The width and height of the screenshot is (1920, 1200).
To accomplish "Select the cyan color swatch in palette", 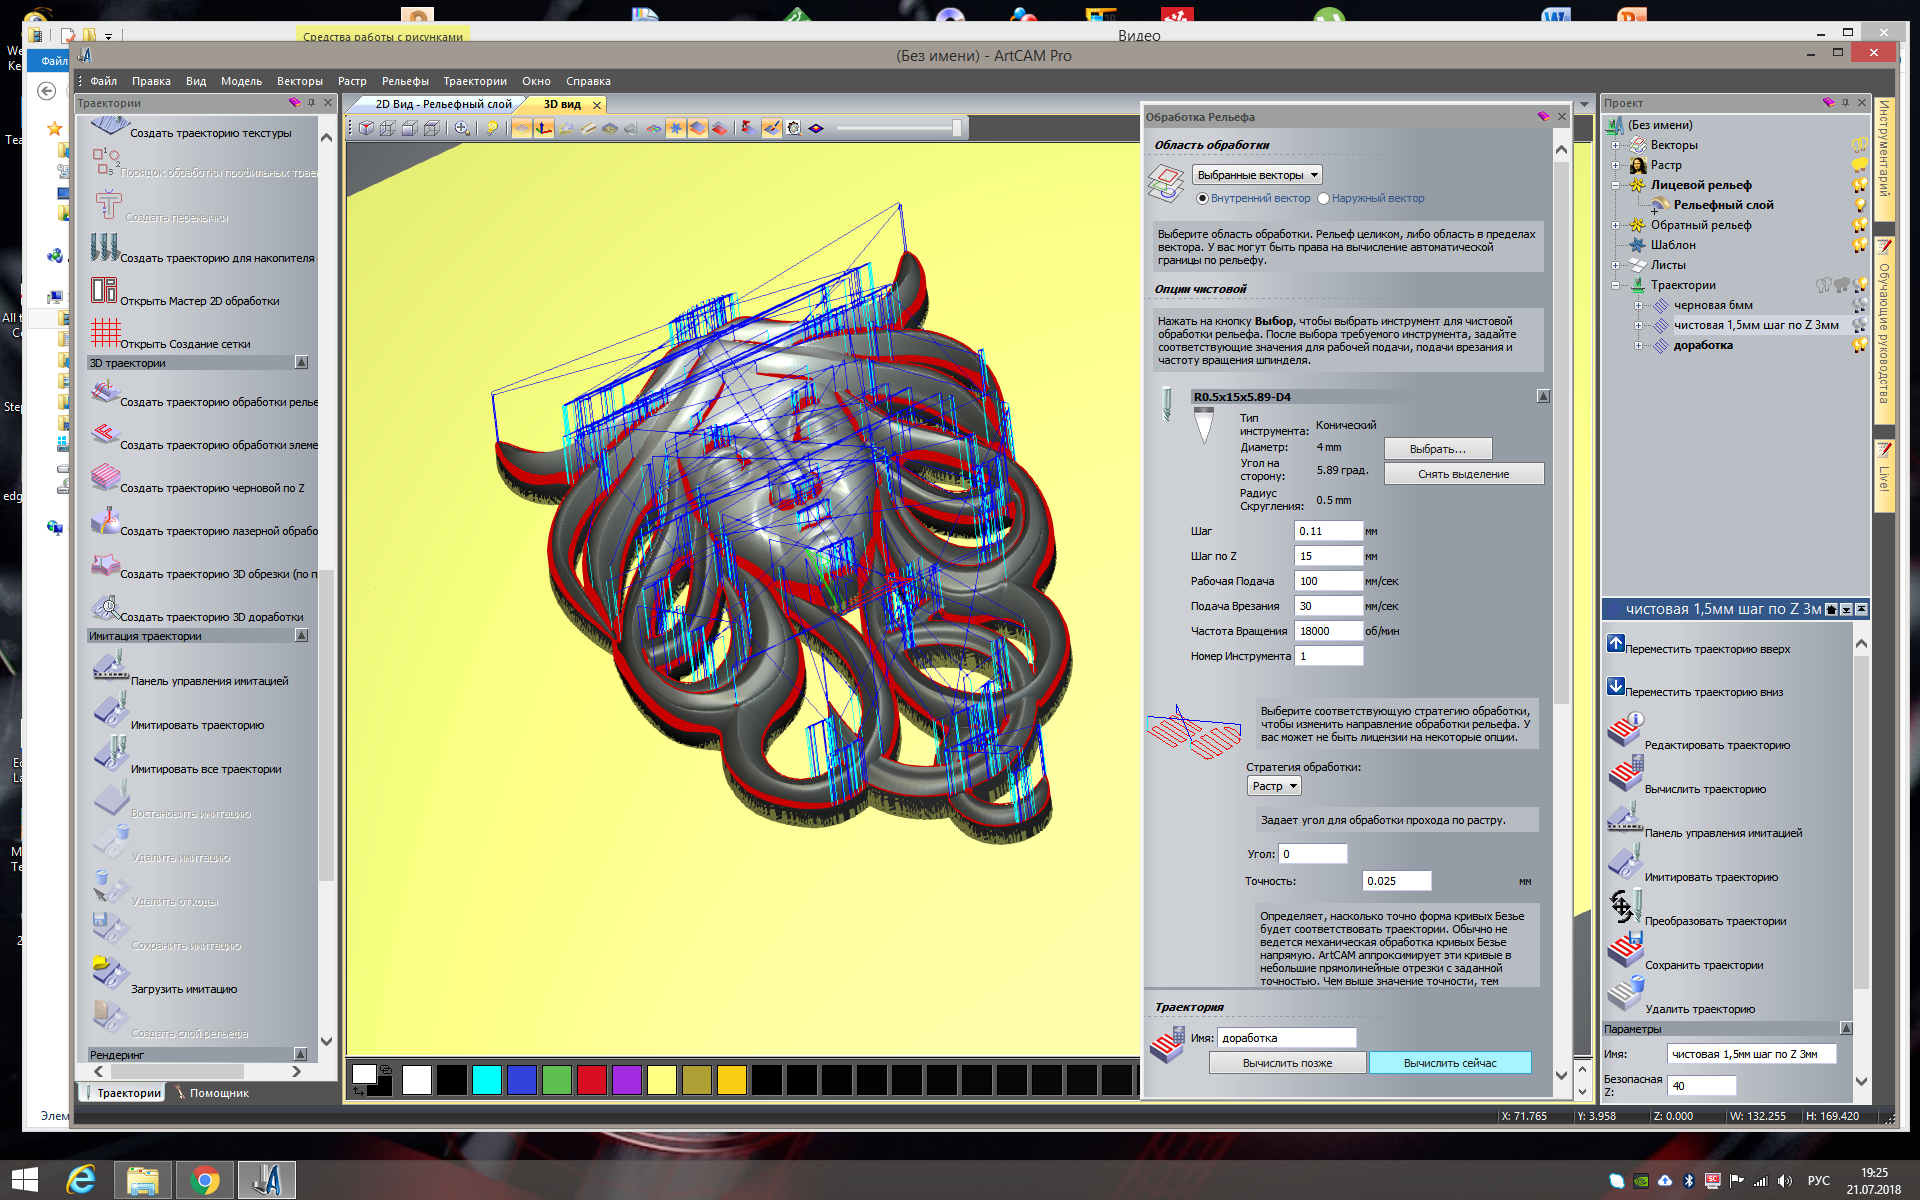I will pyautogui.click(x=487, y=1080).
